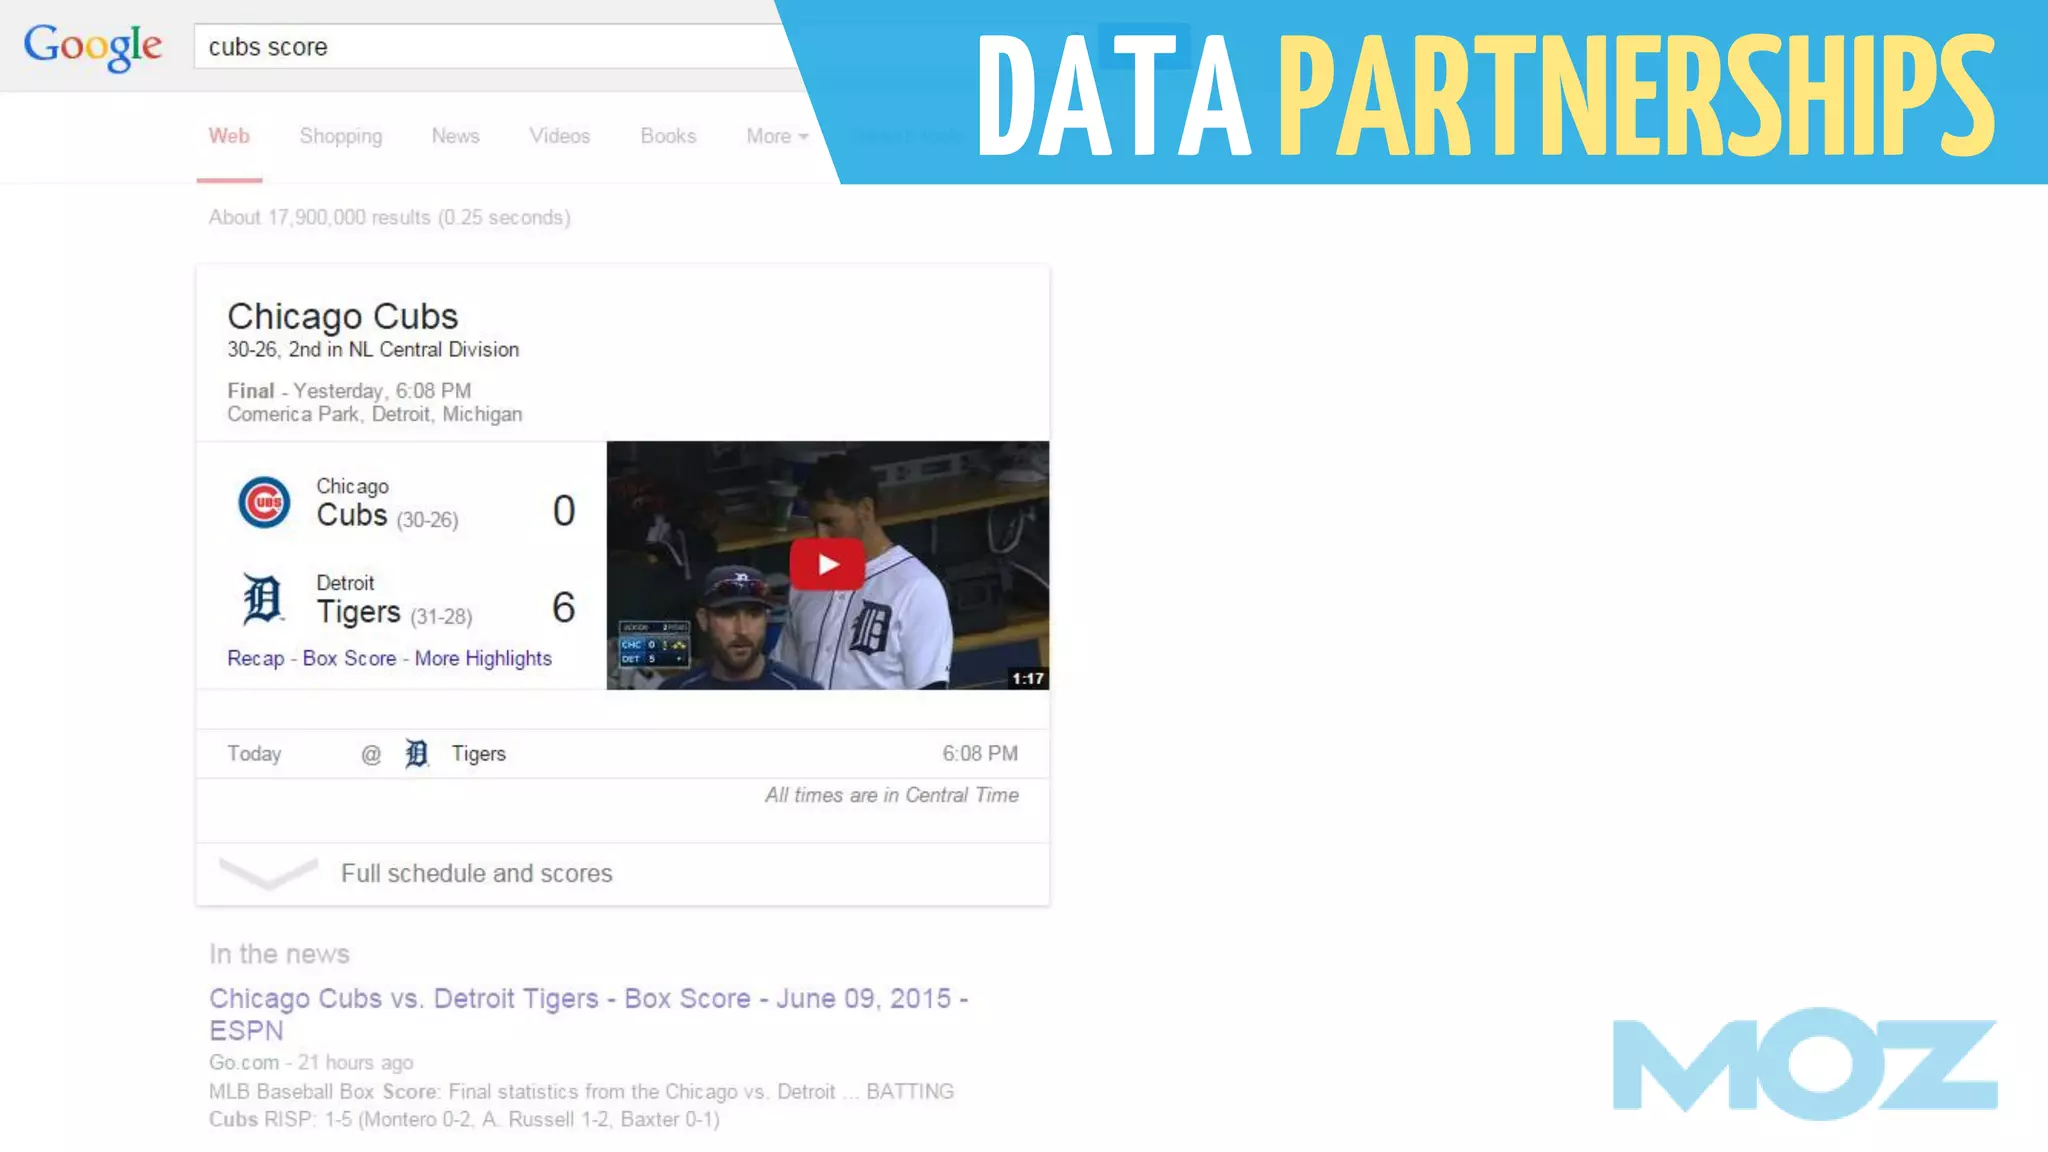The height and width of the screenshot is (1152, 2048).
Task: Click the Chicago Cubs card title
Action: pos(342,316)
